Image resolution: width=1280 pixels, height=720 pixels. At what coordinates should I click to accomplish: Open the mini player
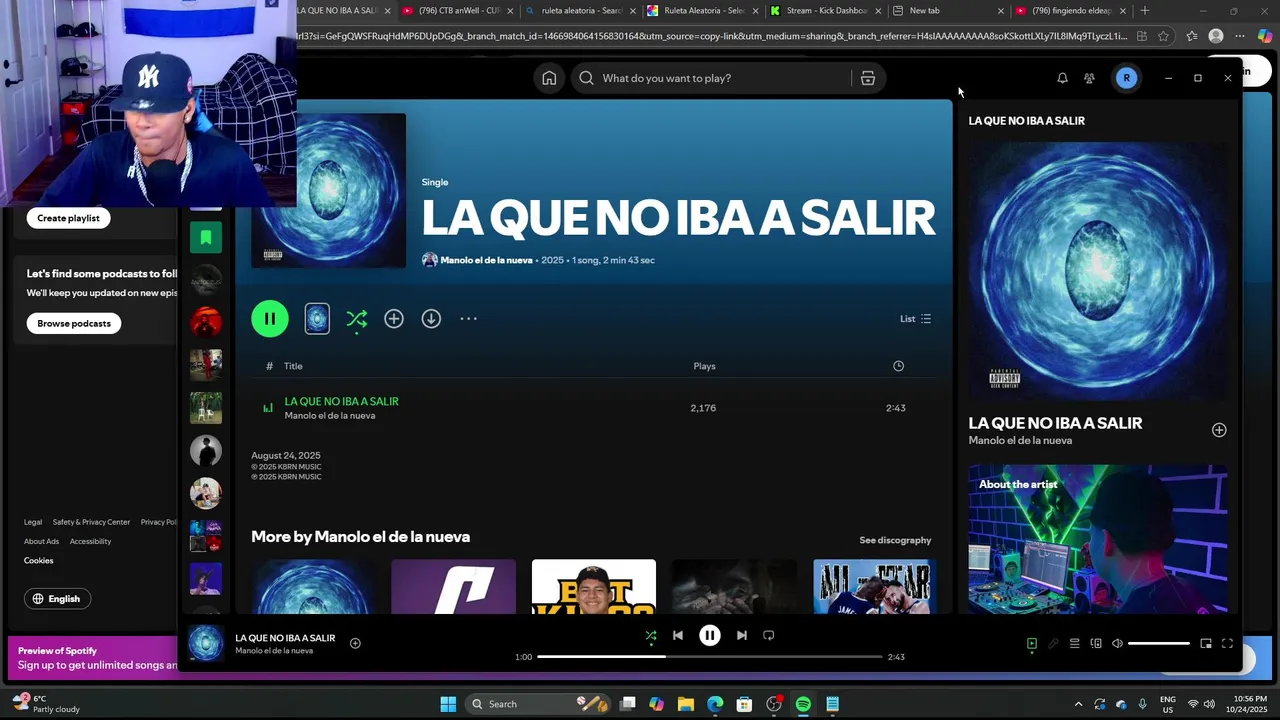[1206, 644]
